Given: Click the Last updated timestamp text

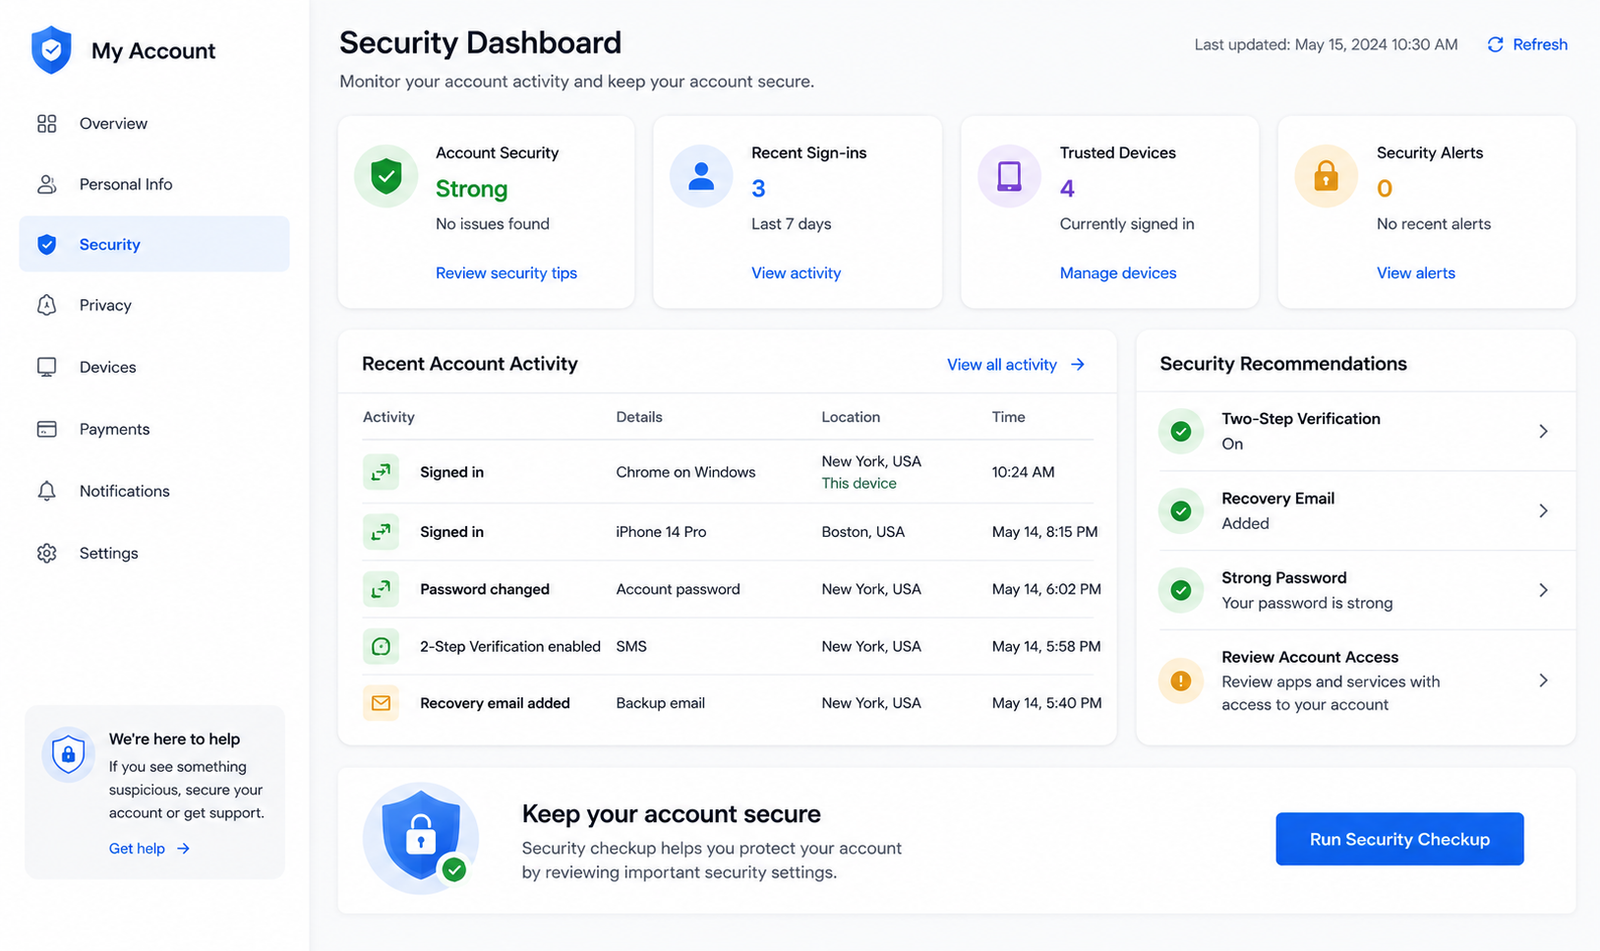Looking at the screenshot, I should [1326, 44].
